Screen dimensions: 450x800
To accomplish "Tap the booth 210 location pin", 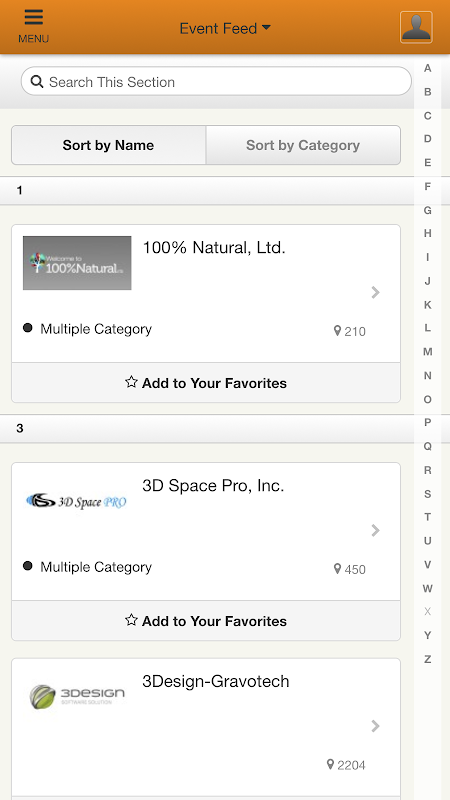I will coord(337,331).
